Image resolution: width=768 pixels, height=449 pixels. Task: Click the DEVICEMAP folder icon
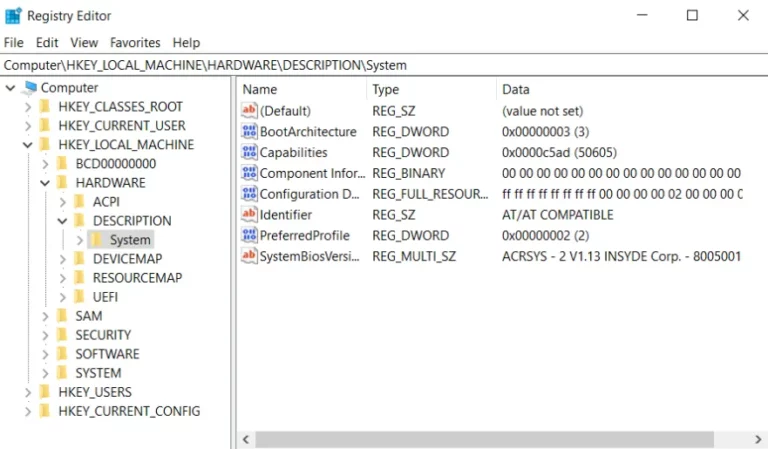(x=79, y=259)
